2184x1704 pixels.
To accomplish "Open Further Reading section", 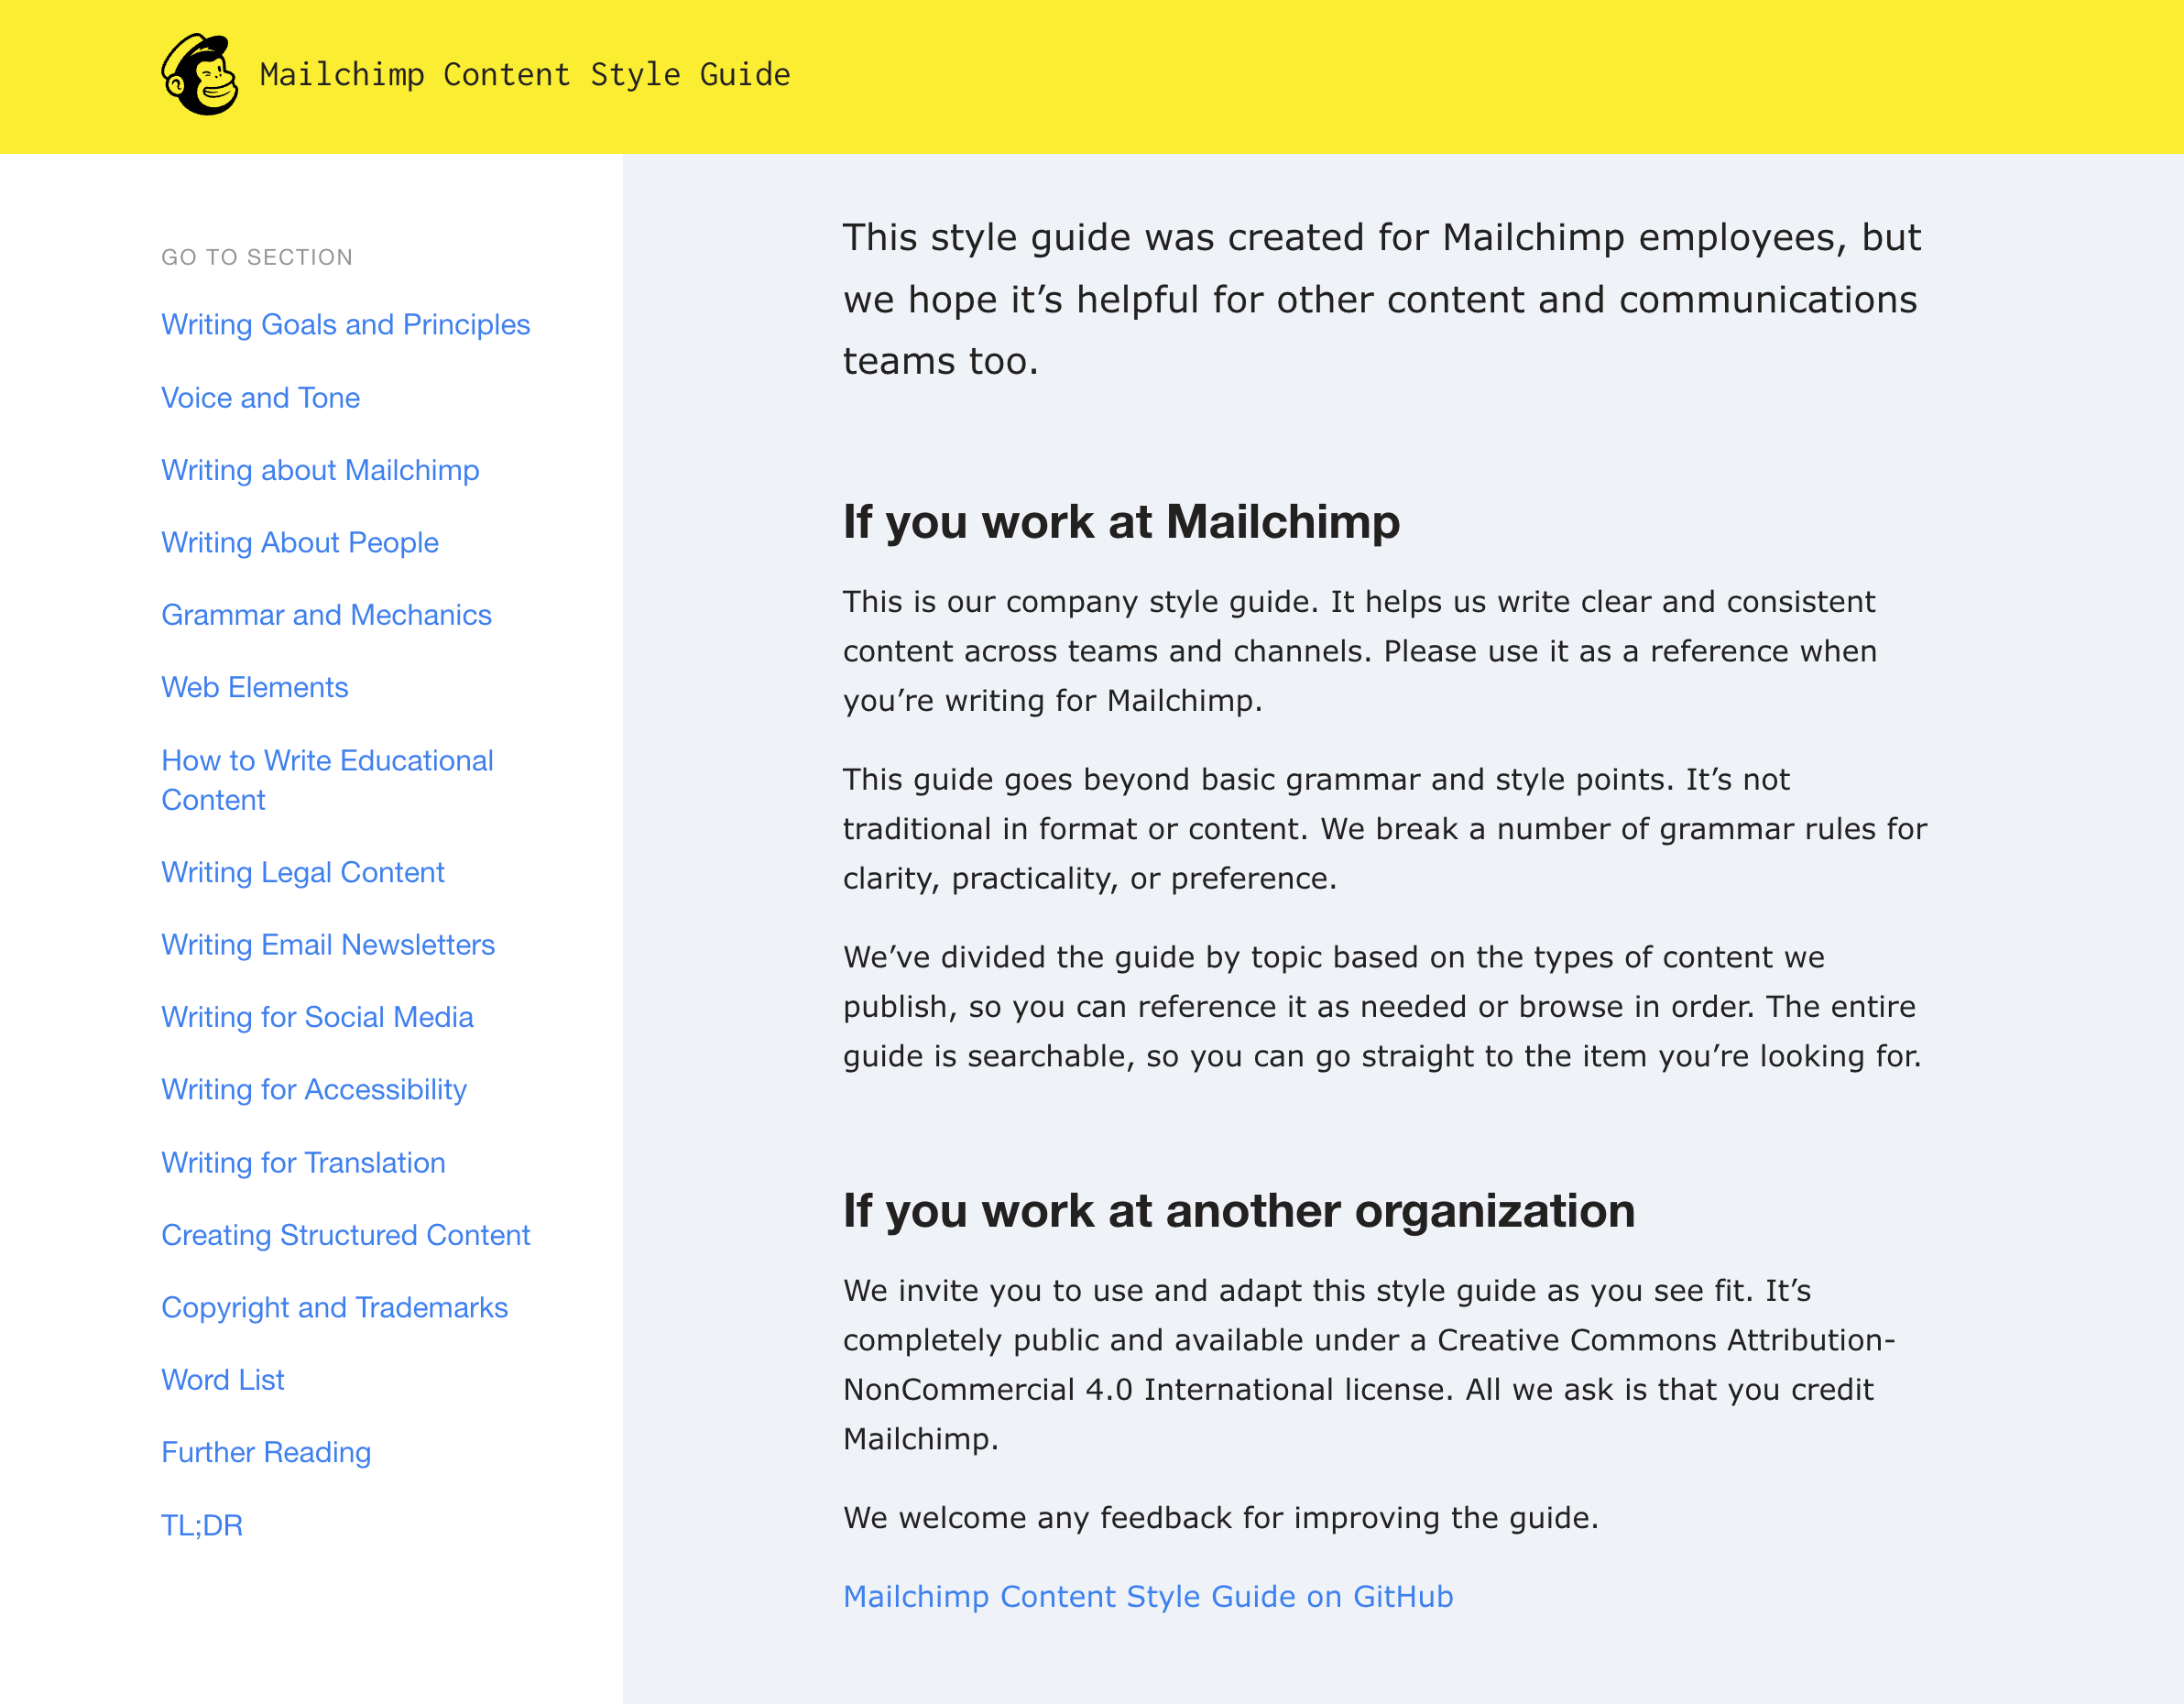I will 266,1452.
